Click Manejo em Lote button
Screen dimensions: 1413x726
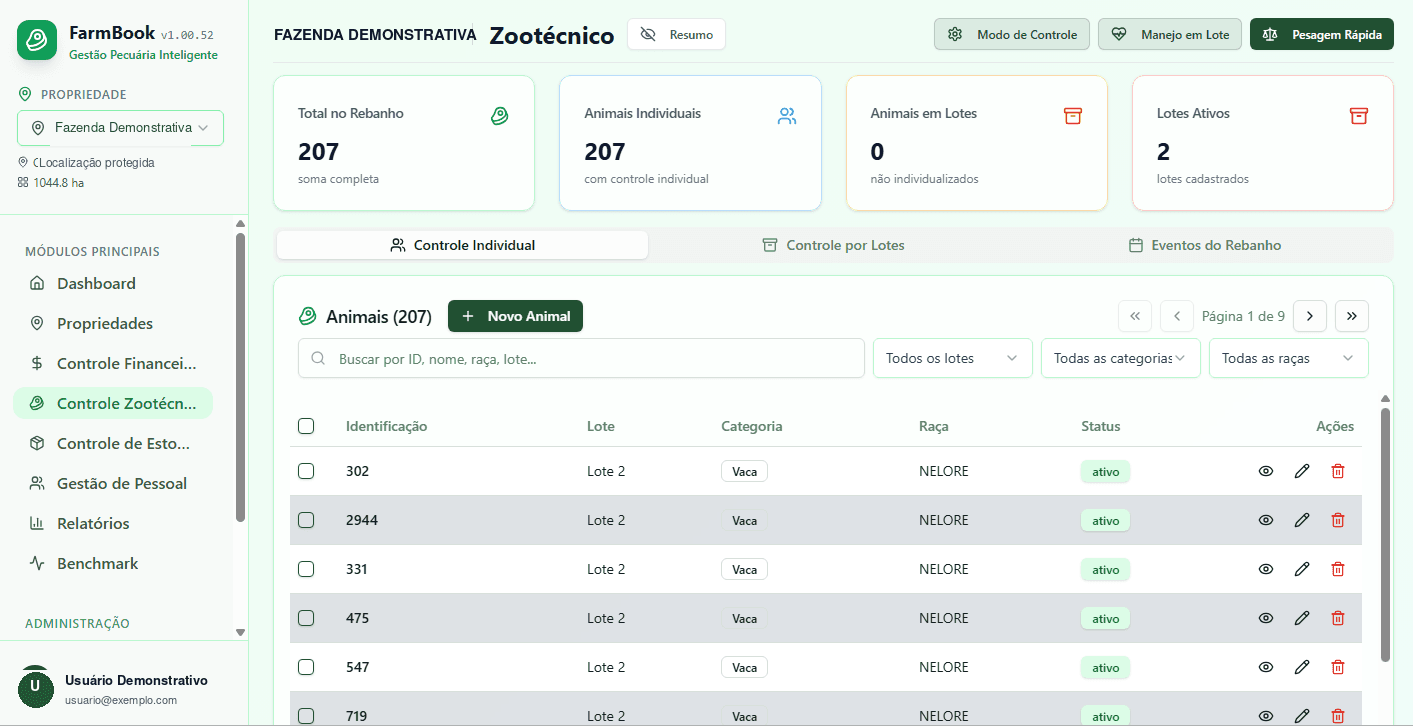(1170, 34)
